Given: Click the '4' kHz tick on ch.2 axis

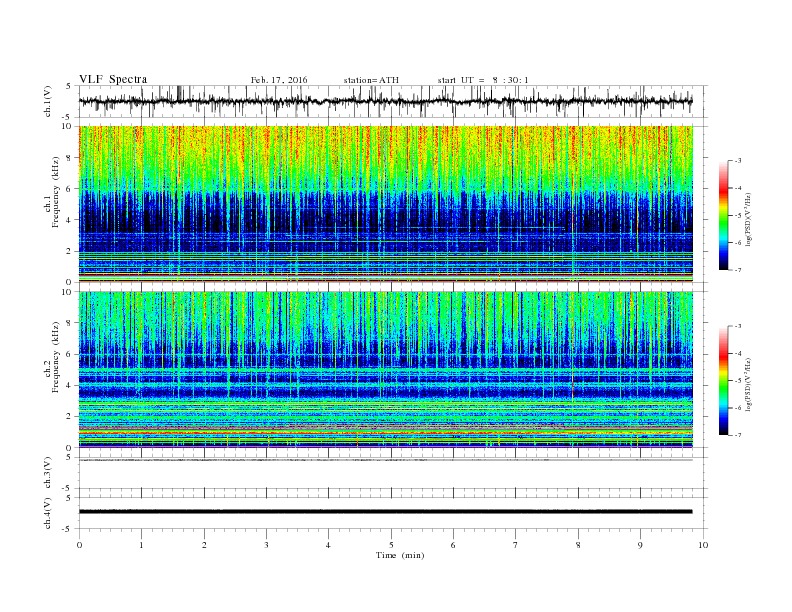Looking at the screenshot, I should pyautogui.click(x=70, y=385).
